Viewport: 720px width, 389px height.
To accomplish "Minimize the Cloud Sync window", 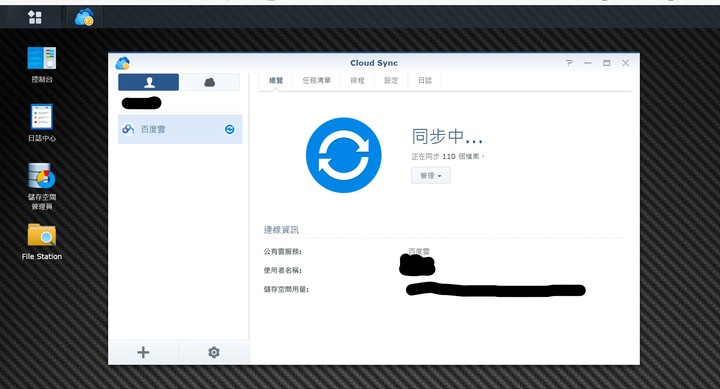I will (588, 63).
